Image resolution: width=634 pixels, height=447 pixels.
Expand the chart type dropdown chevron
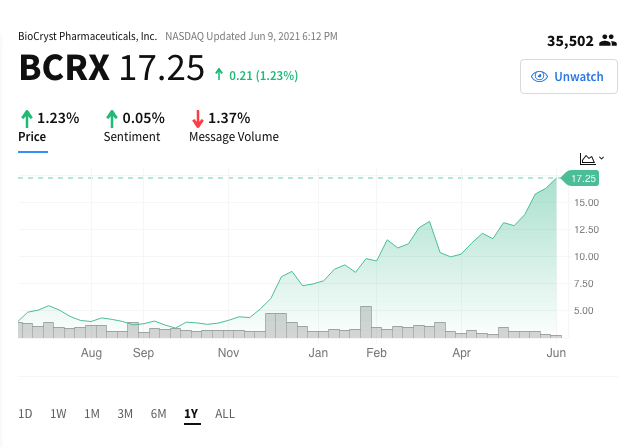coord(602,158)
